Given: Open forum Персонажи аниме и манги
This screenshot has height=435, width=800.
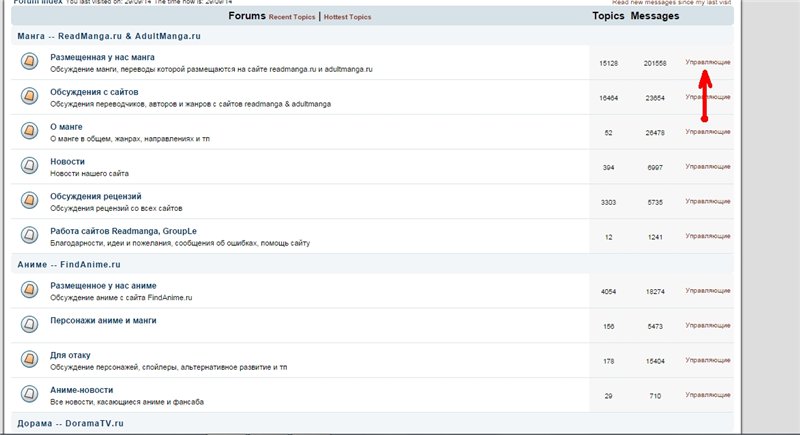Looking at the screenshot, I should pos(103,320).
